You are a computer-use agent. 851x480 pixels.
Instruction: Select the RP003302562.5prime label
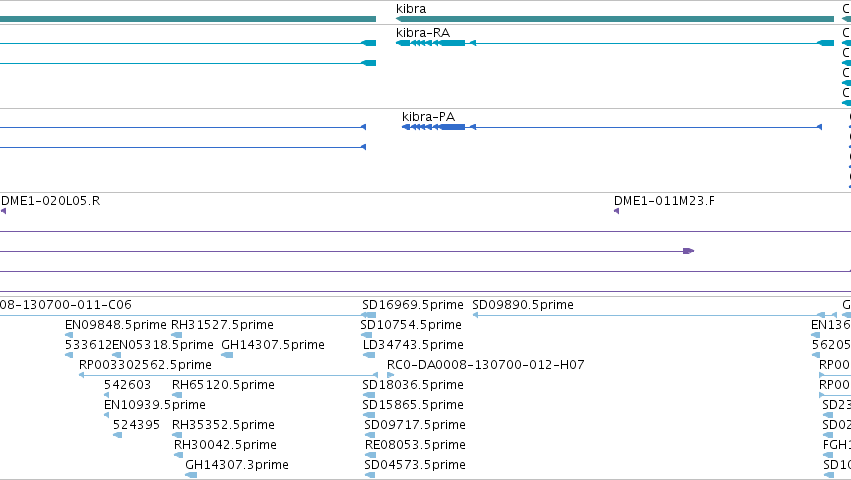click(x=145, y=365)
